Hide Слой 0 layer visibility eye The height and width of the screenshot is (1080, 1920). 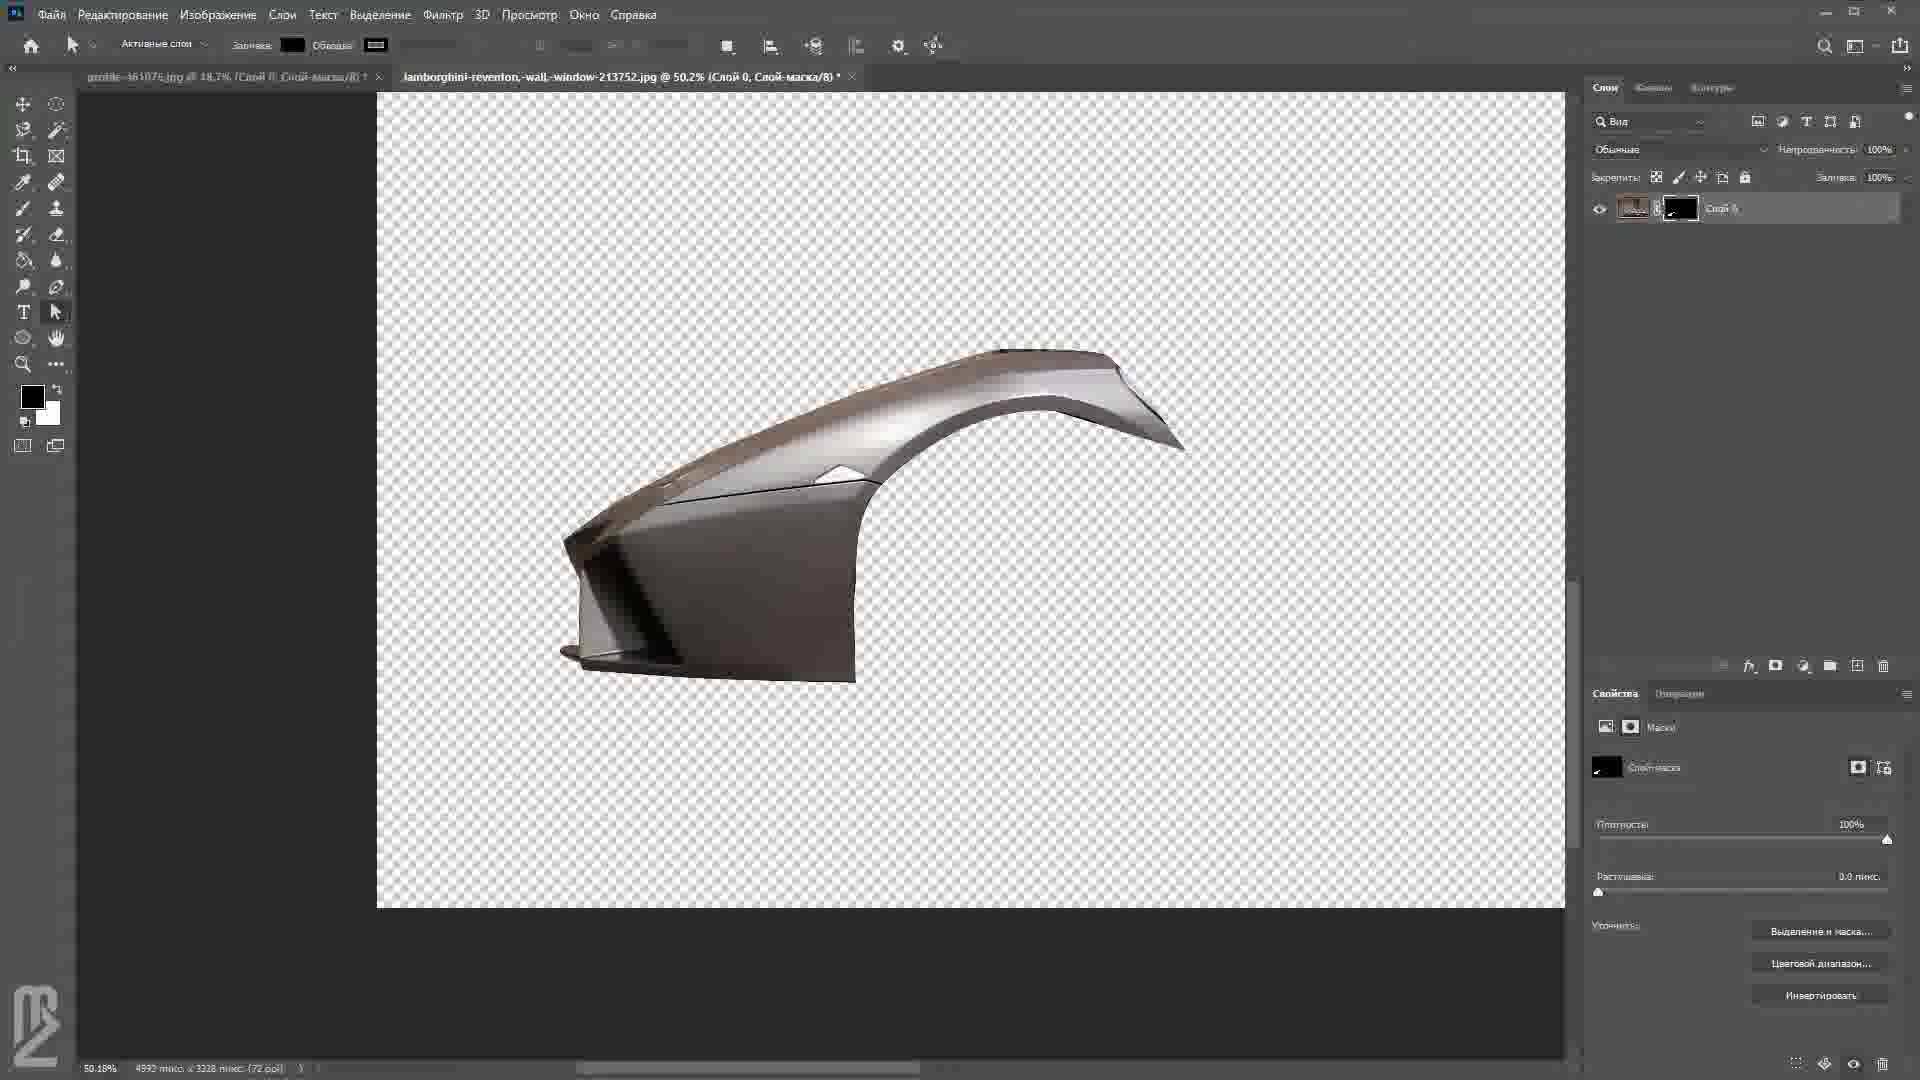click(x=1599, y=209)
